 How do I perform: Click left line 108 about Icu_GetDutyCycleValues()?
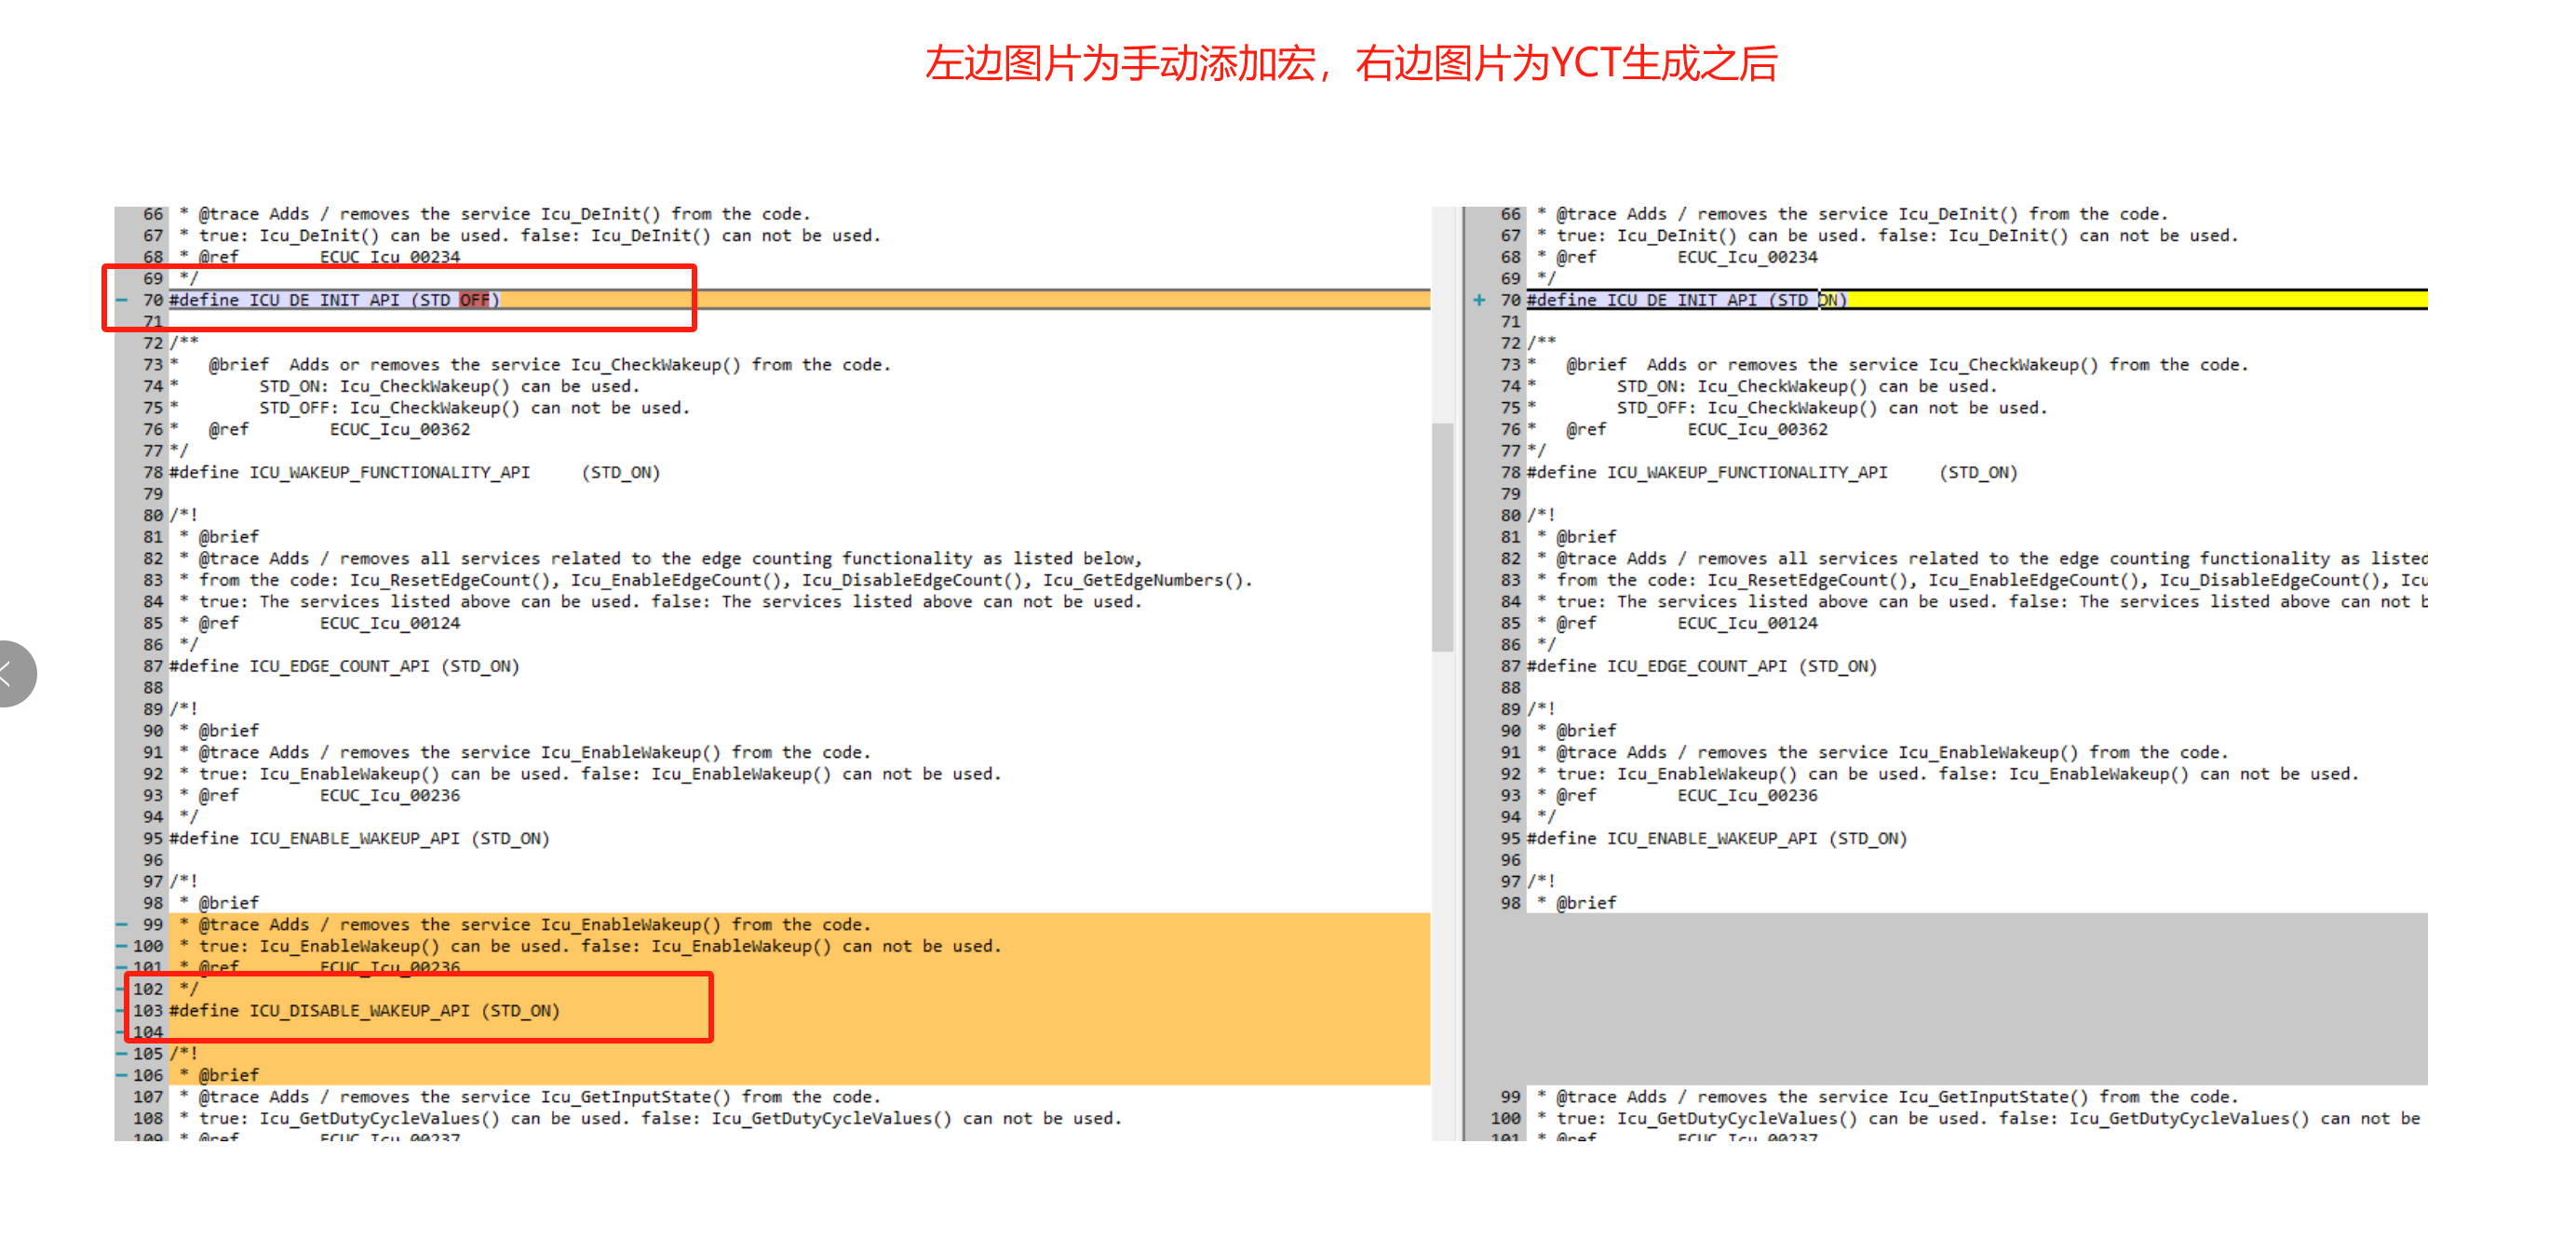(x=650, y=1118)
